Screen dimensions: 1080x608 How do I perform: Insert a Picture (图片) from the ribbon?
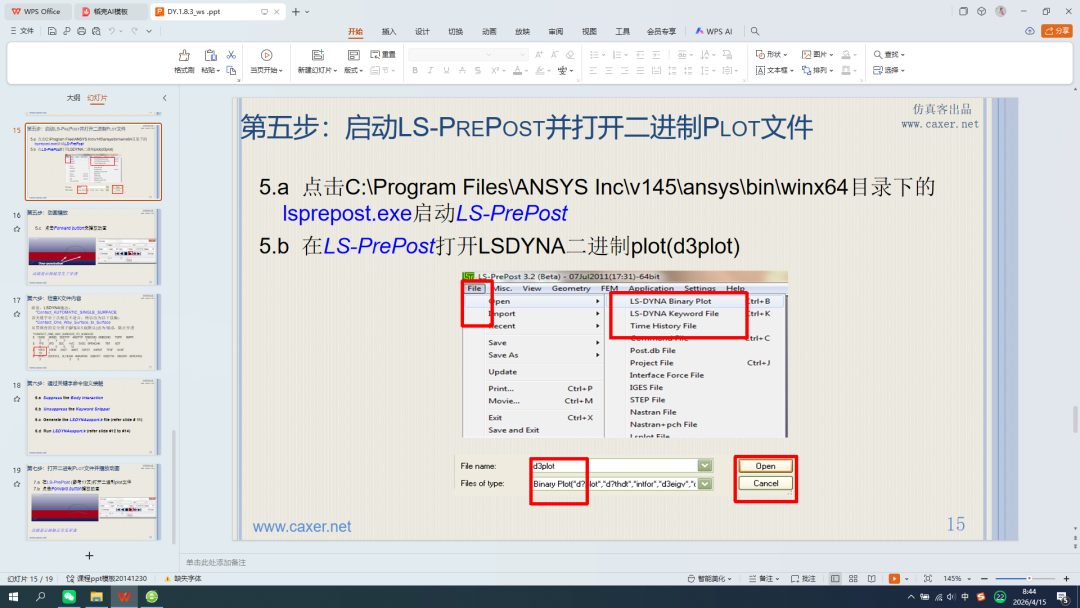(818, 54)
